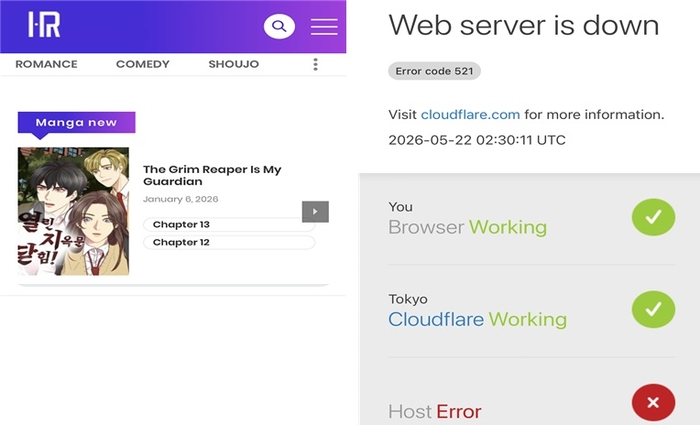
Task: Click the Host Error status text
Action: pos(435,412)
